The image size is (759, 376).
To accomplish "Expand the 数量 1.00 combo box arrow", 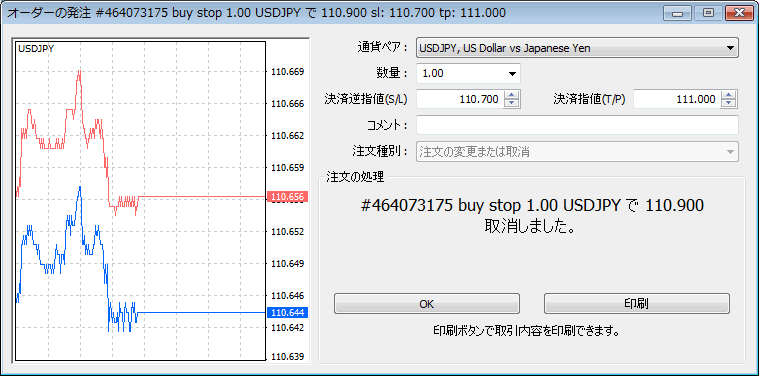I will (x=512, y=74).
